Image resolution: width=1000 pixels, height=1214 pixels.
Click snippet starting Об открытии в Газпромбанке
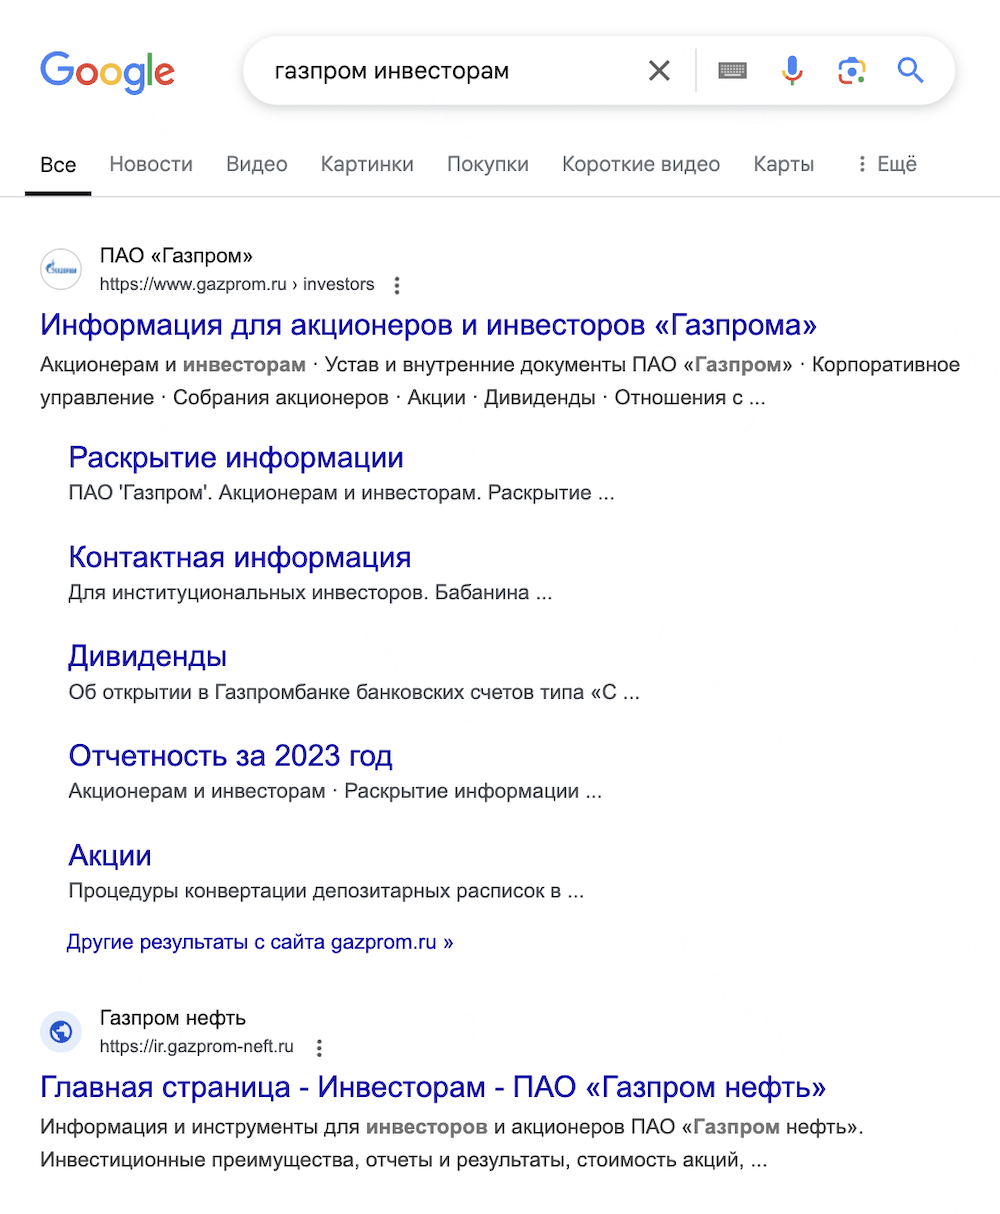(354, 692)
